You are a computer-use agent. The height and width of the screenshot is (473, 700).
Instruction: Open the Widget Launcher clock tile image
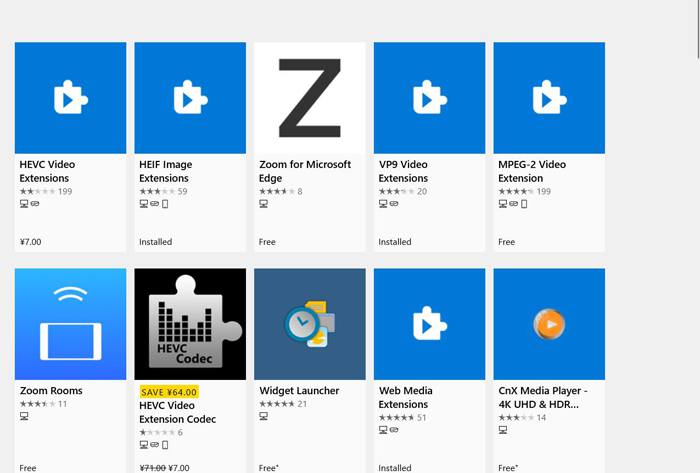pyautogui.click(x=310, y=324)
